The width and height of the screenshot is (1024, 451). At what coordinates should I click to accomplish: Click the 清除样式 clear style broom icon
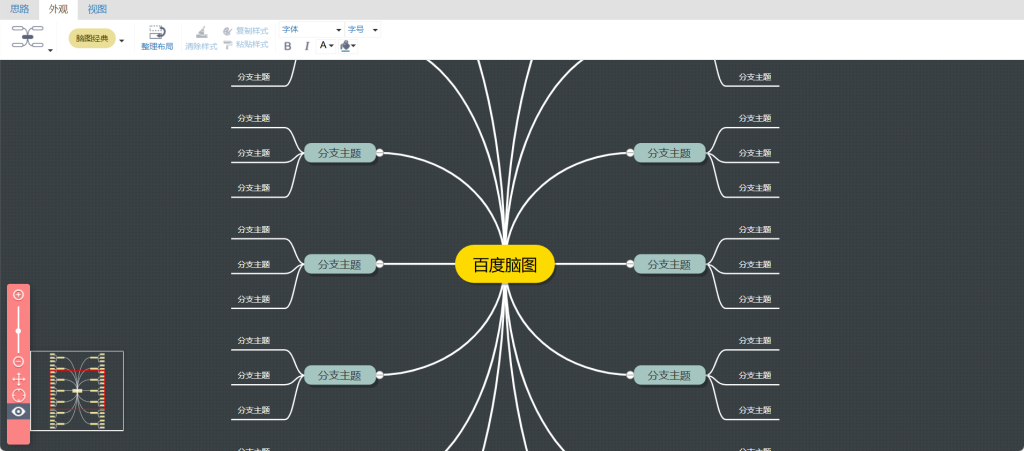pyautogui.click(x=201, y=33)
